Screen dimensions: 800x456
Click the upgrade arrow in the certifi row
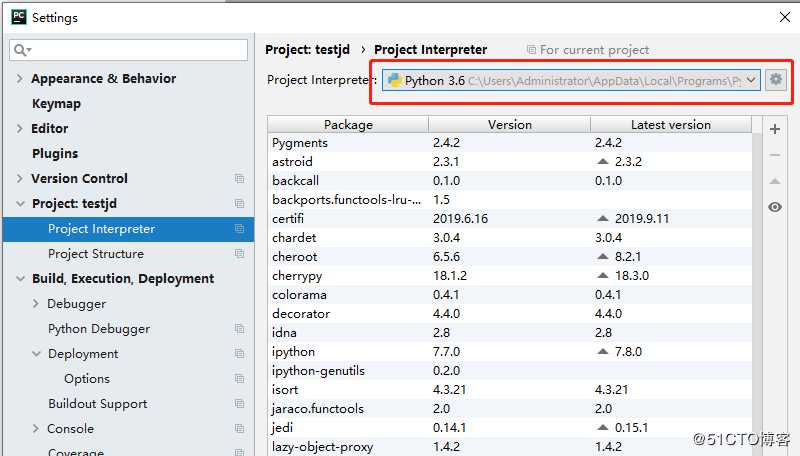pos(603,219)
